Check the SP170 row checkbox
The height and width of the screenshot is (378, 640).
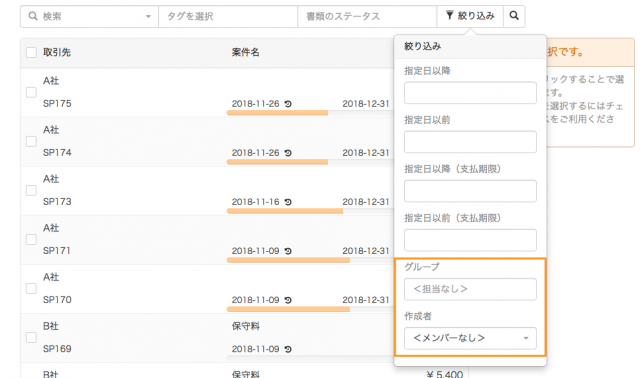31,288
